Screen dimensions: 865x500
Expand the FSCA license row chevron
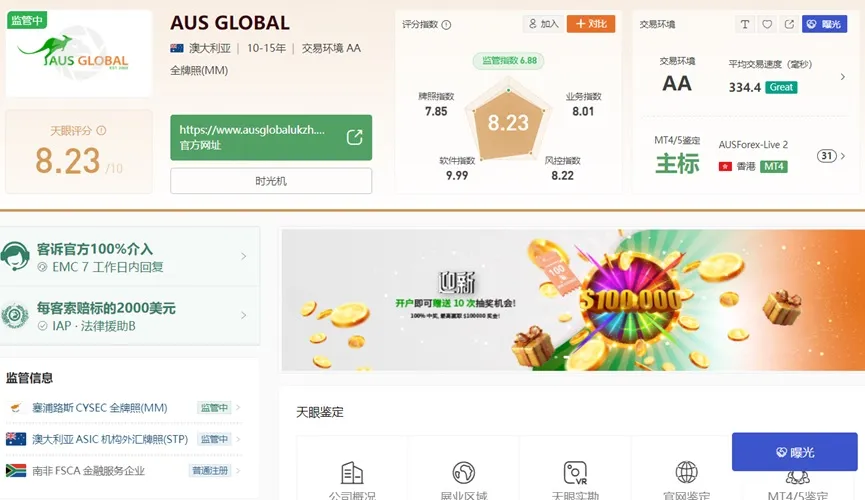pyautogui.click(x=238, y=471)
